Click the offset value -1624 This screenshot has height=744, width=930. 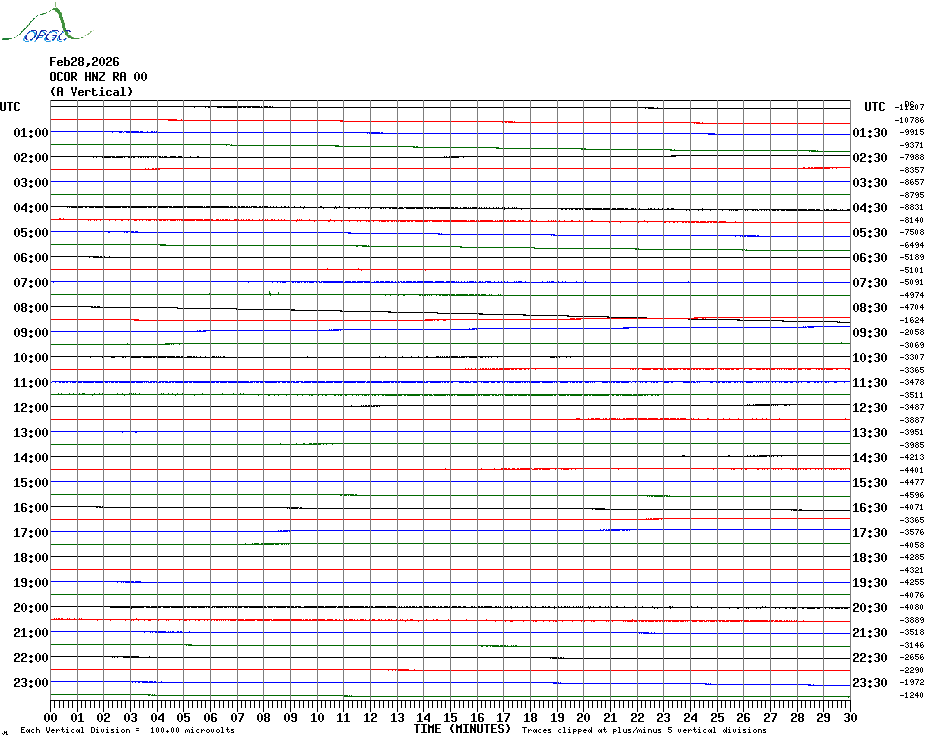[912, 320]
